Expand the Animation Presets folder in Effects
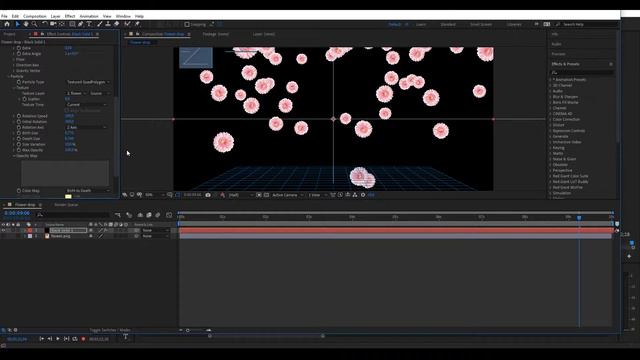This screenshot has width=640, height=360. 551,80
